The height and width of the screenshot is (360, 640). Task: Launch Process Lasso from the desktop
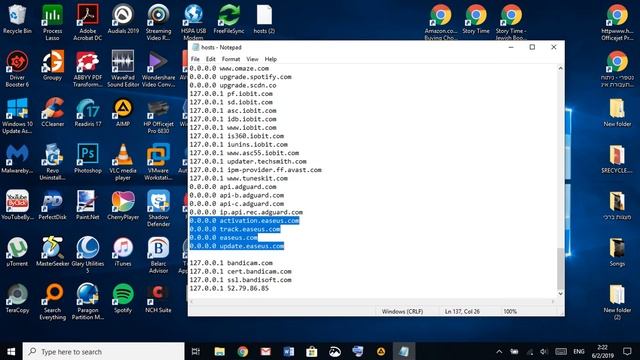(52, 22)
